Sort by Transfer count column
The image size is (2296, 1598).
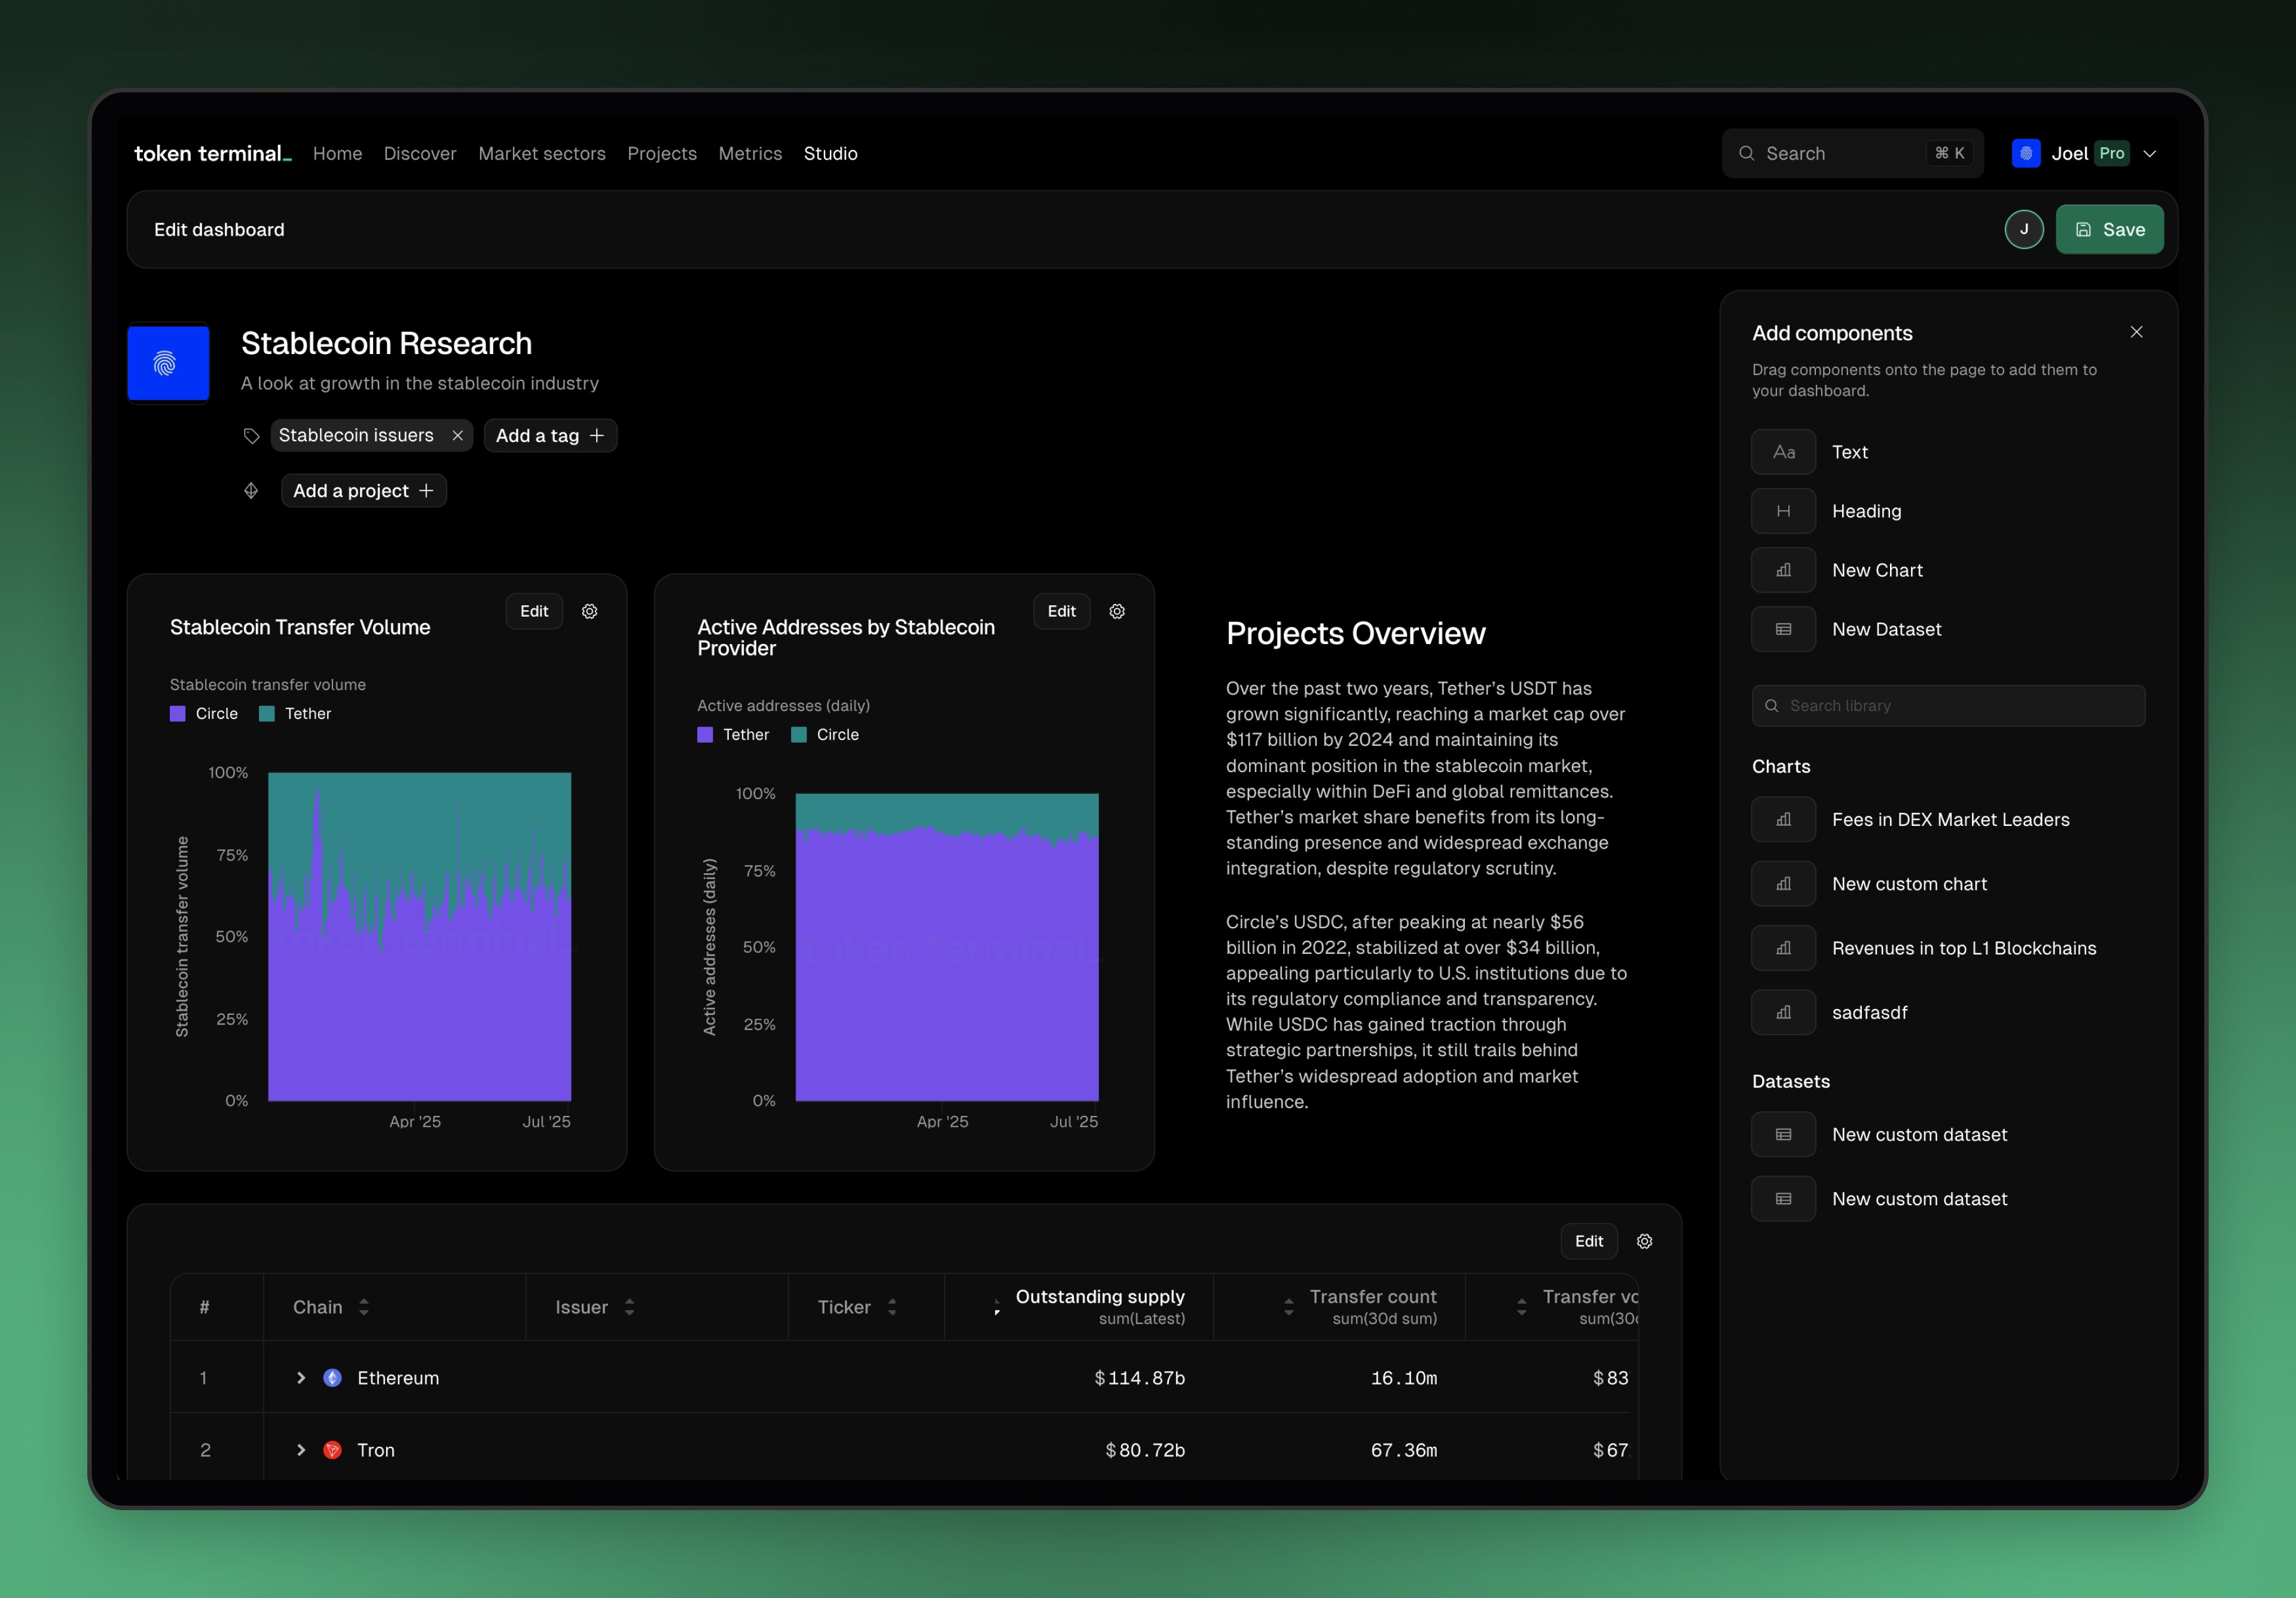click(x=1288, y=1307)
